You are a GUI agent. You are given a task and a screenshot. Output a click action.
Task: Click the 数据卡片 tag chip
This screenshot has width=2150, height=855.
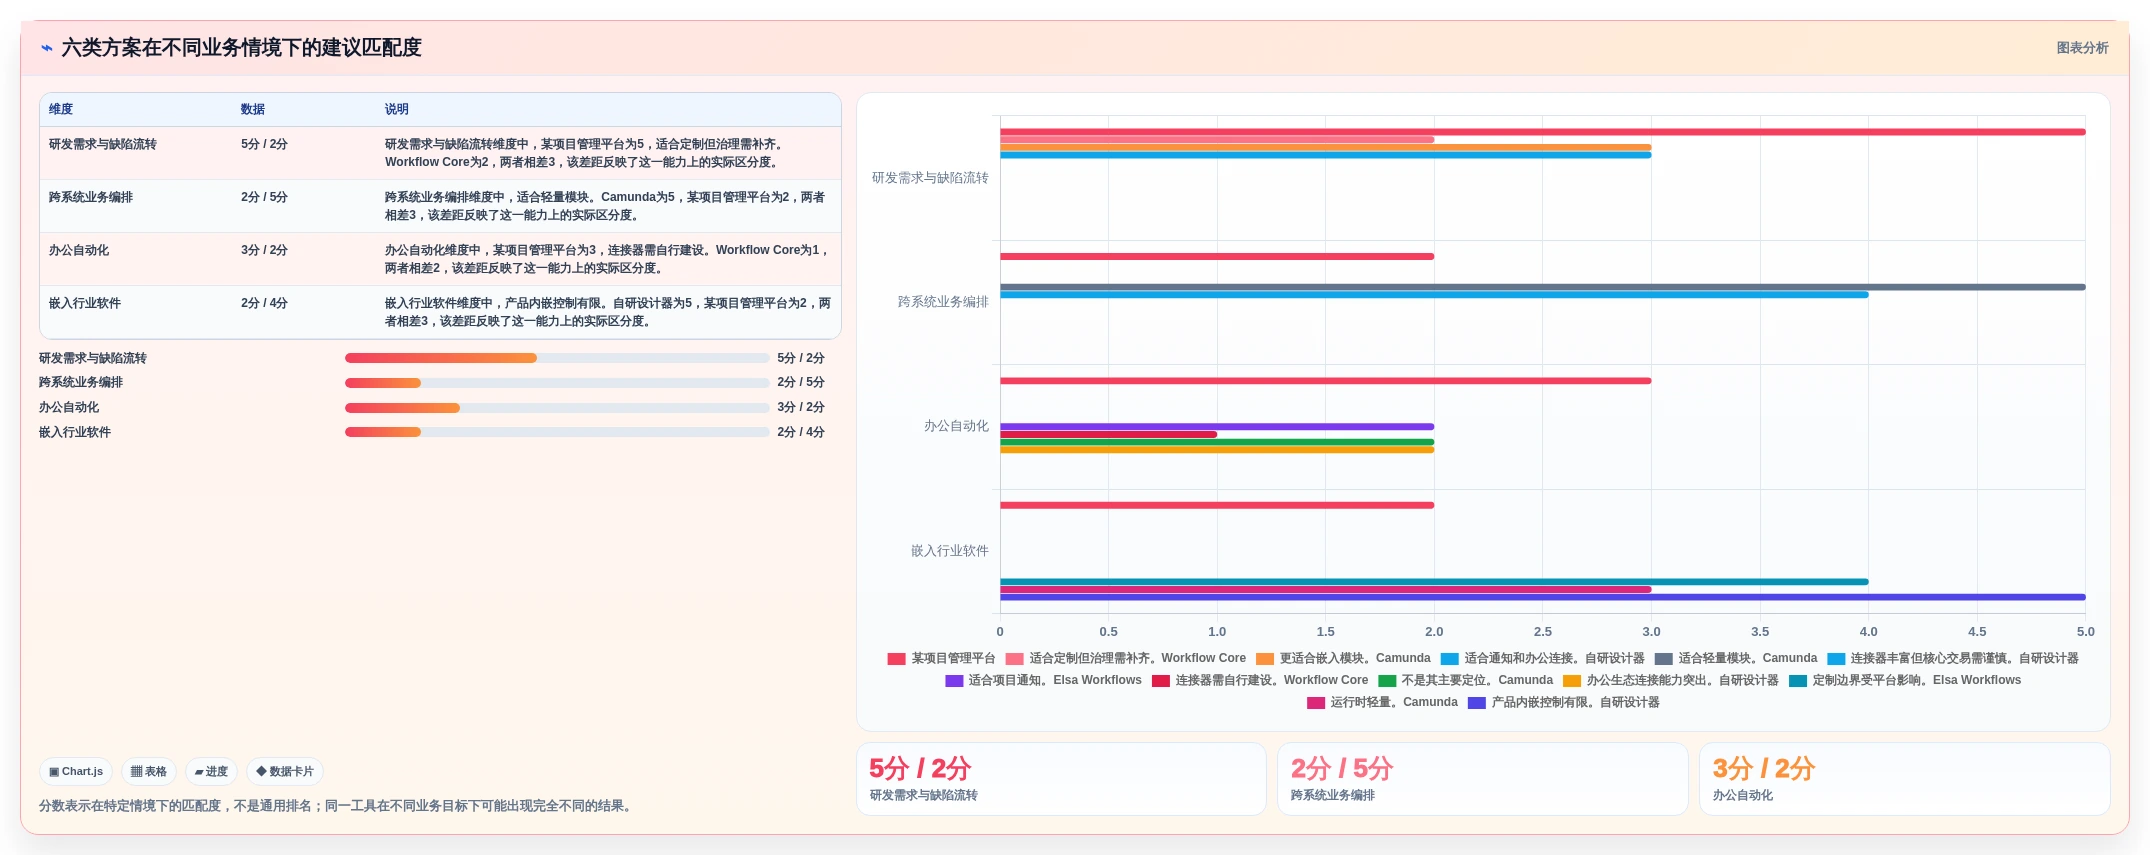click(285, 771)
